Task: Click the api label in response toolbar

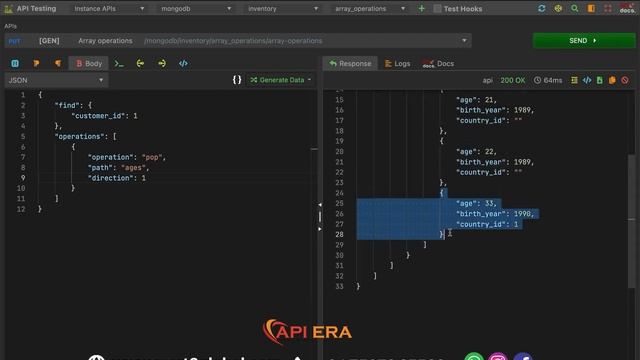Action: tap(487, 80)
